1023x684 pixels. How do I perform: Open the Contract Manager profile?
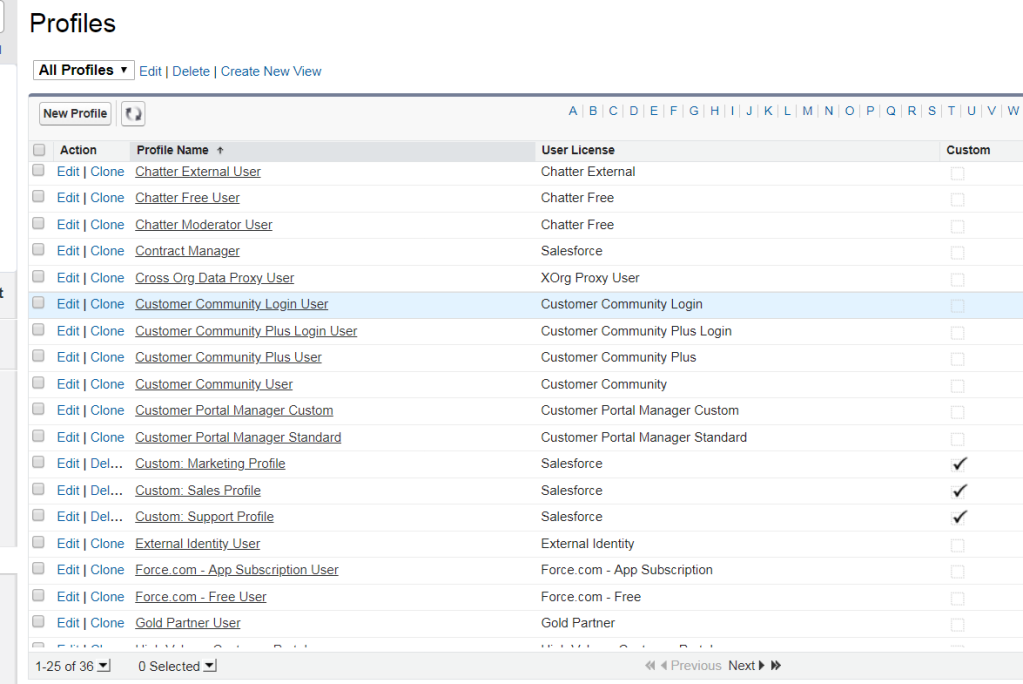point(187,251)
